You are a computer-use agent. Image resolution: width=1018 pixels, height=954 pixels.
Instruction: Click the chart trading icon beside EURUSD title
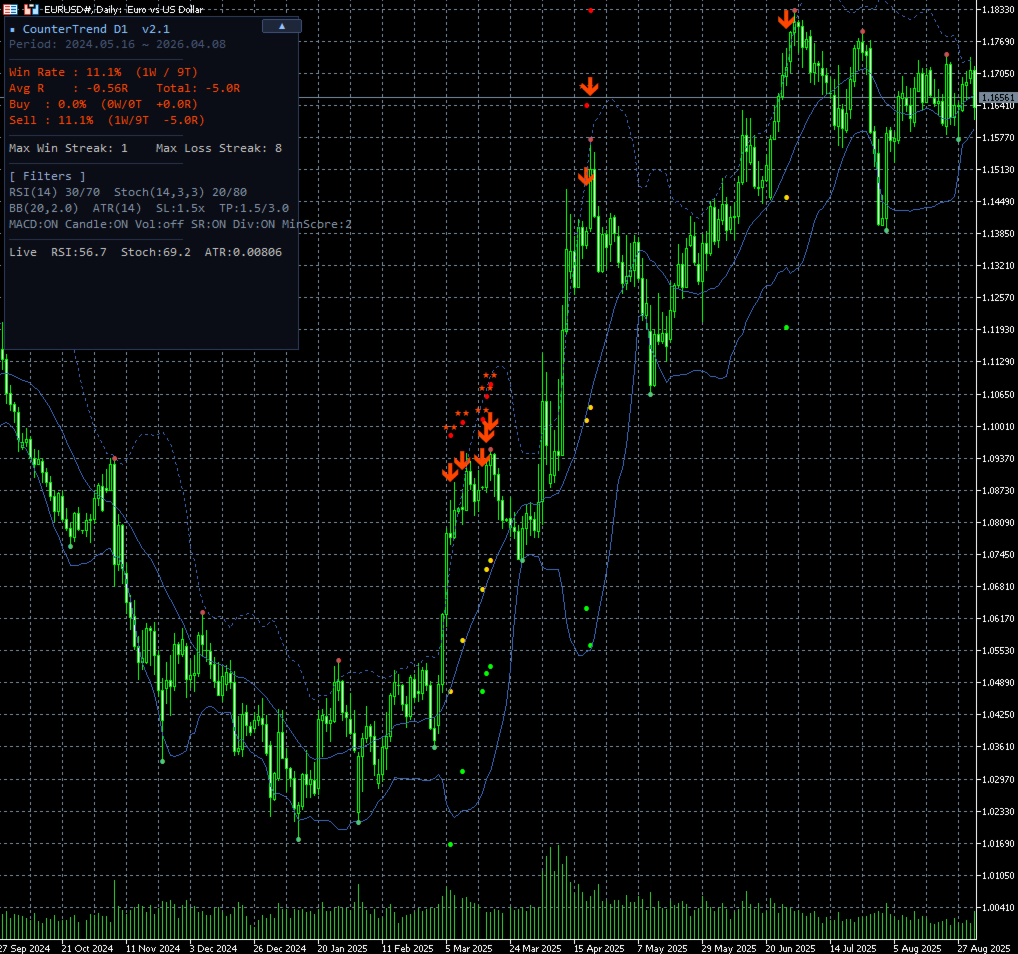[x=31, y=9]
